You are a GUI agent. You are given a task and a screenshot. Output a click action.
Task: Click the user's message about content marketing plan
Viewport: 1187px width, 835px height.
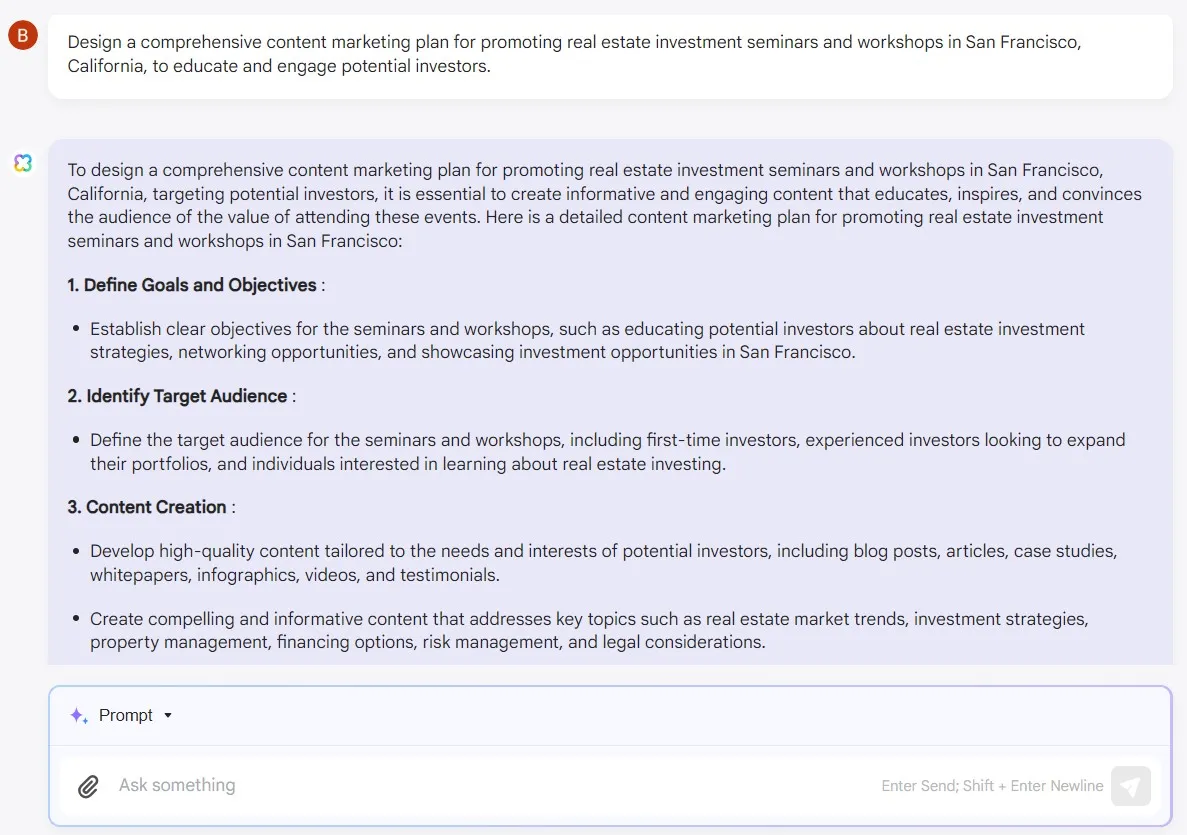point(574,54)
